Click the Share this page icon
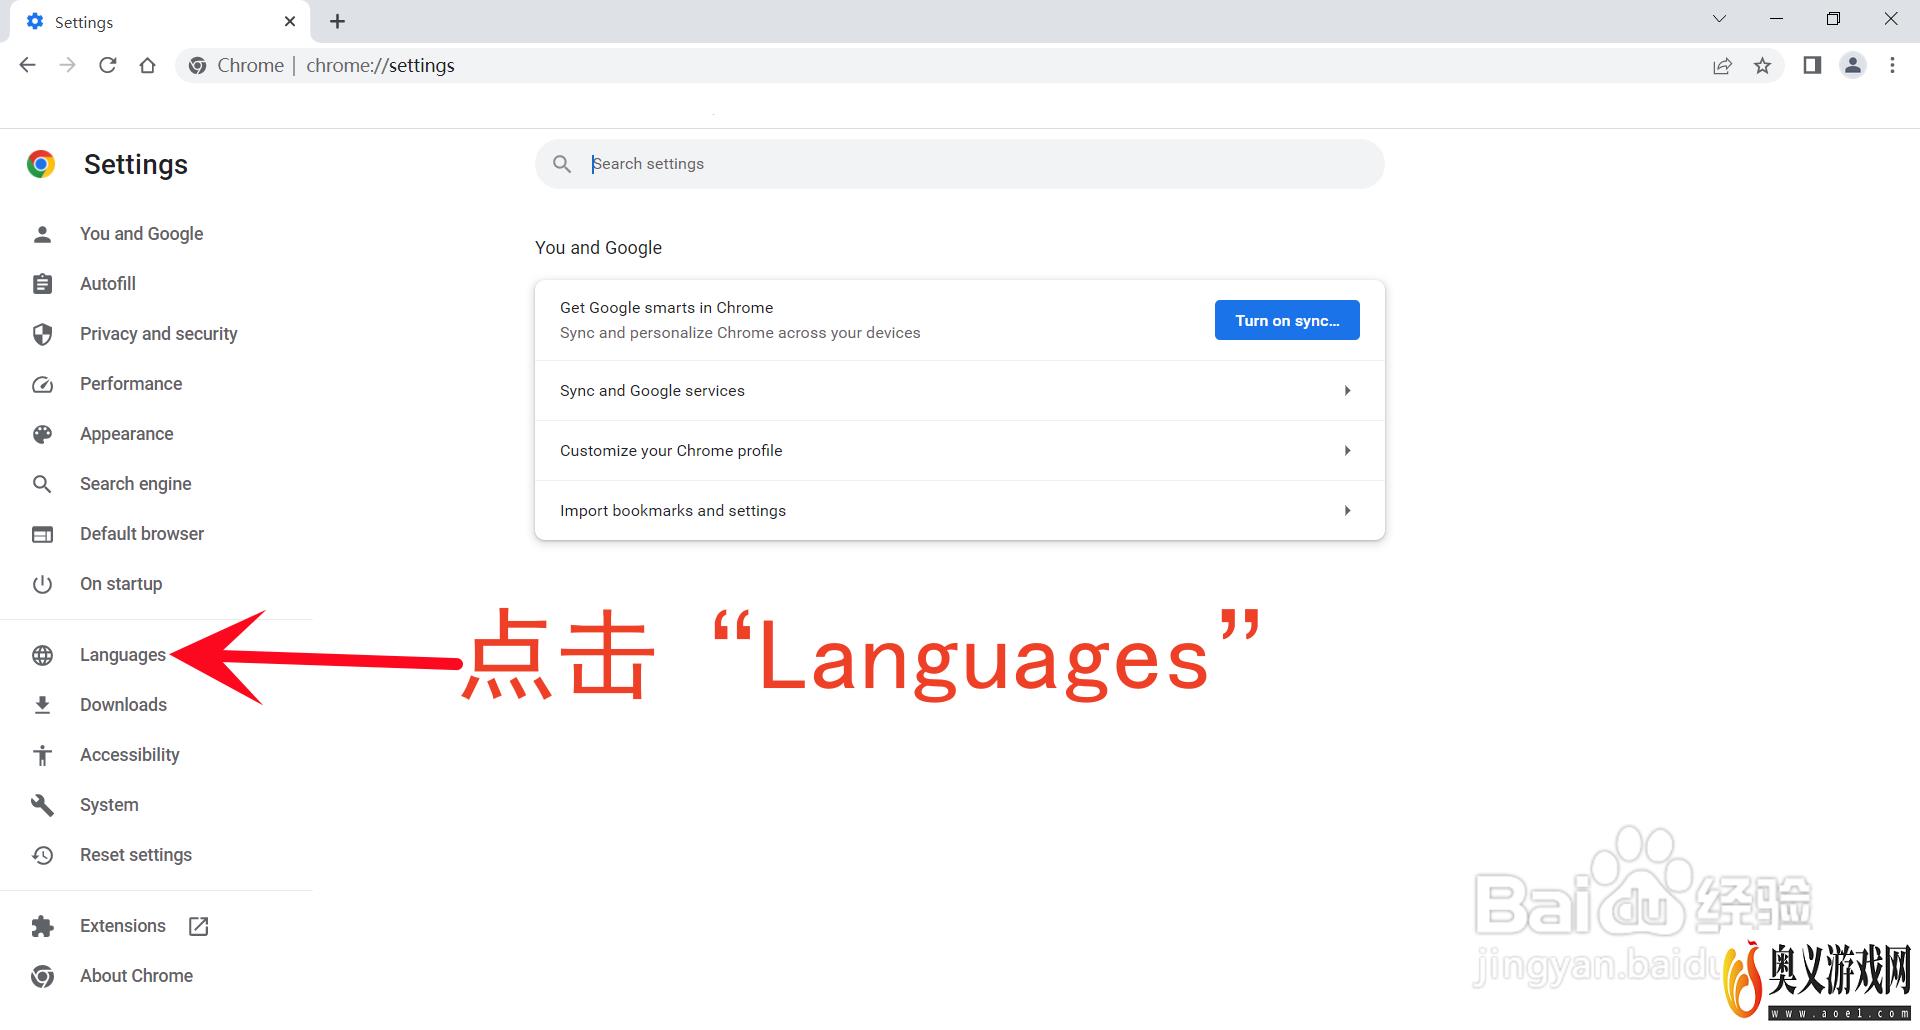Image resolution: width=1920 pixels, height=1030 pixels. (x=1722, y=65)
